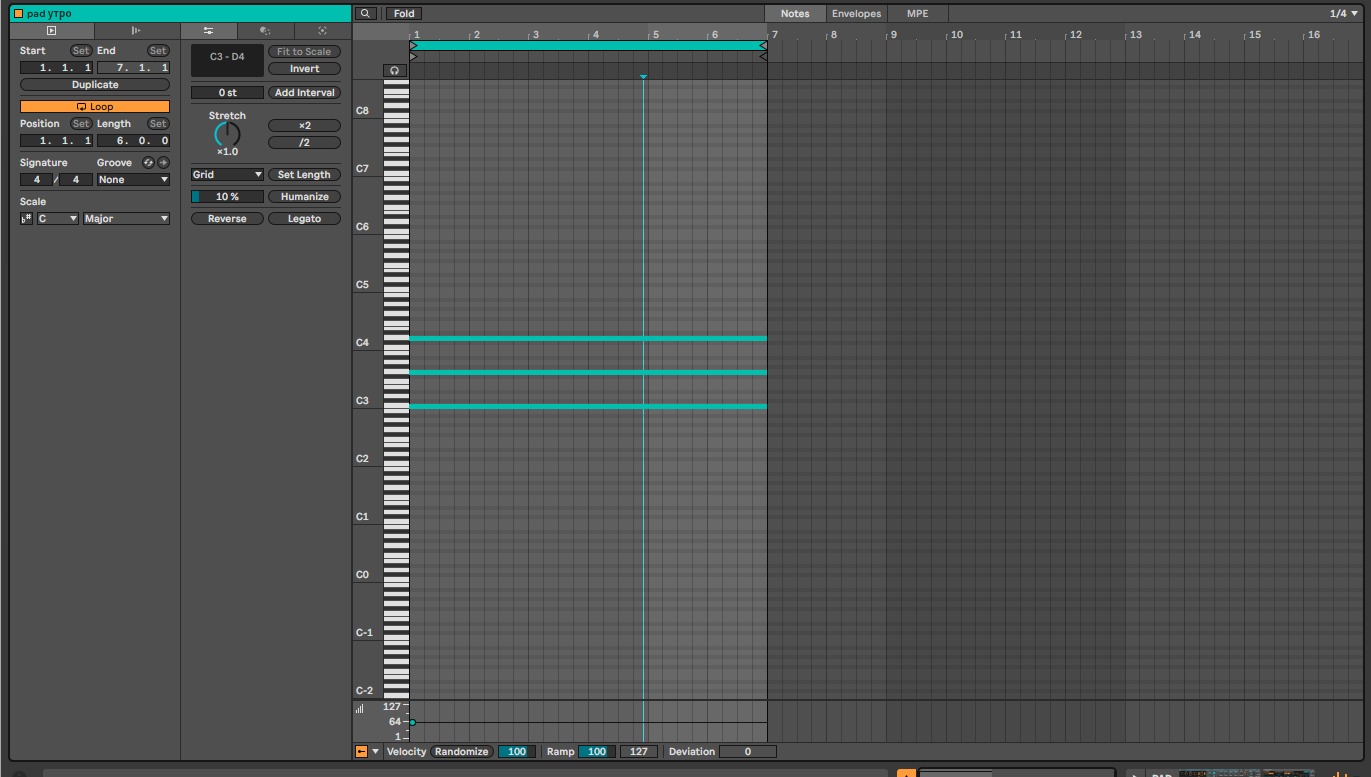Screen dimensions: 1371x777
Task: Click the 0 st transpose field
Action: [227, 93]
